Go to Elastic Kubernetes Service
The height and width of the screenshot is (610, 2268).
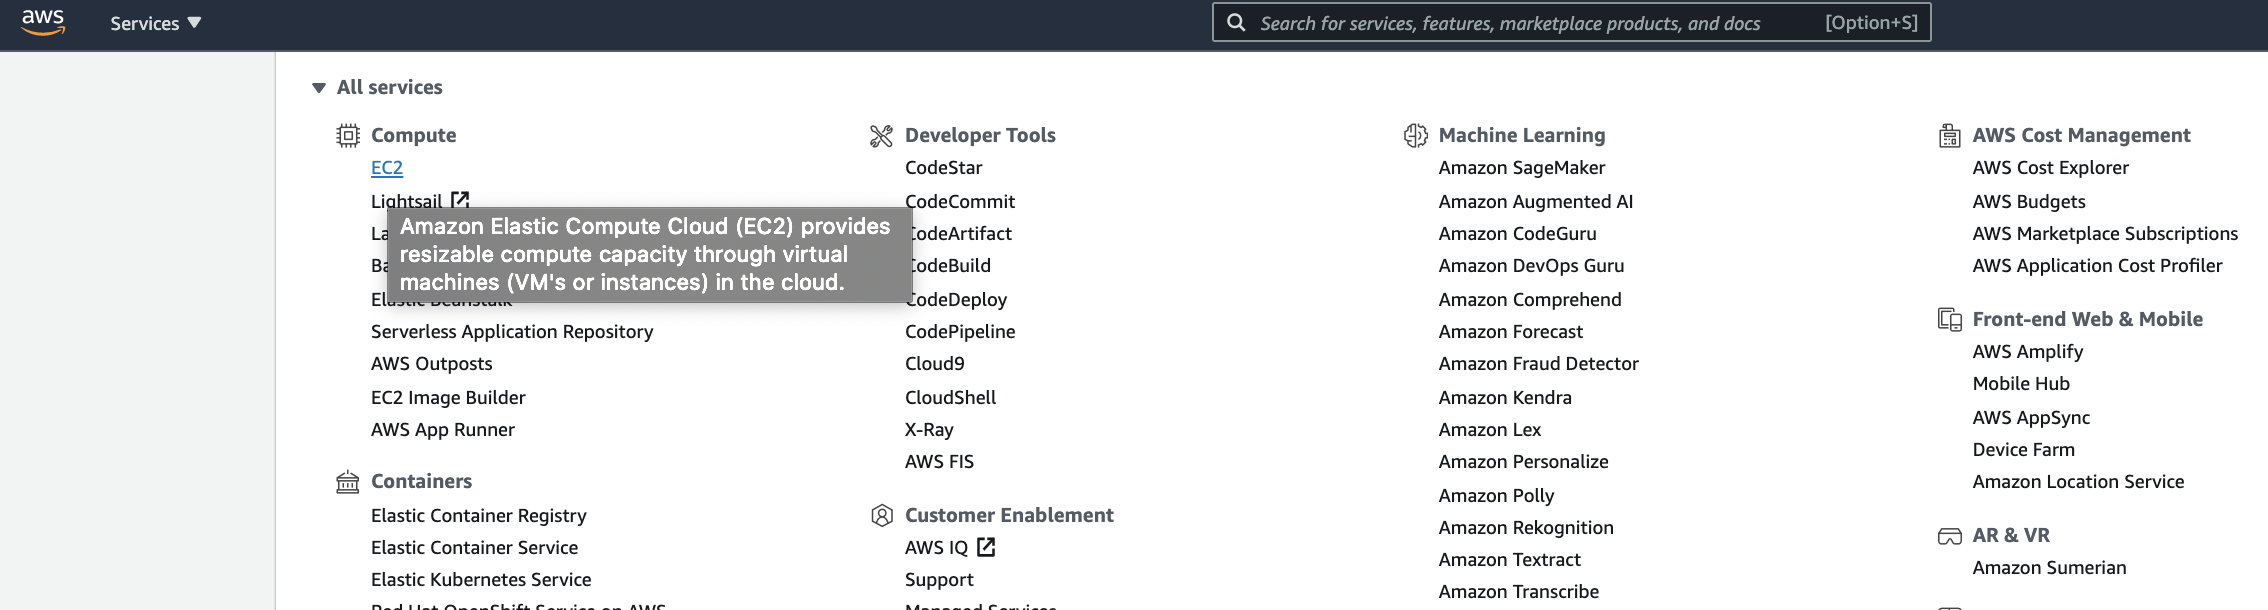point(481,579)
